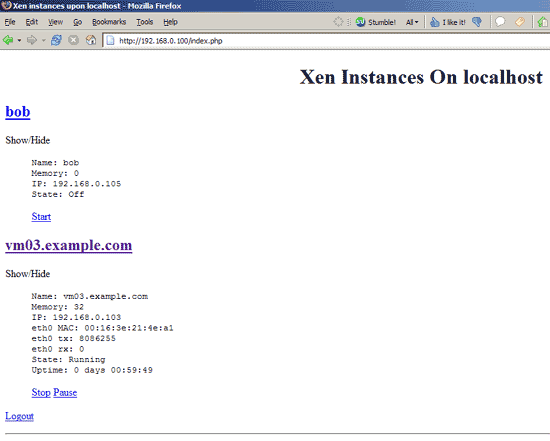The image size is (550, 441).
Task: Open the StumbleUpon All topics dropdown
Action: [x=412, y=22]
